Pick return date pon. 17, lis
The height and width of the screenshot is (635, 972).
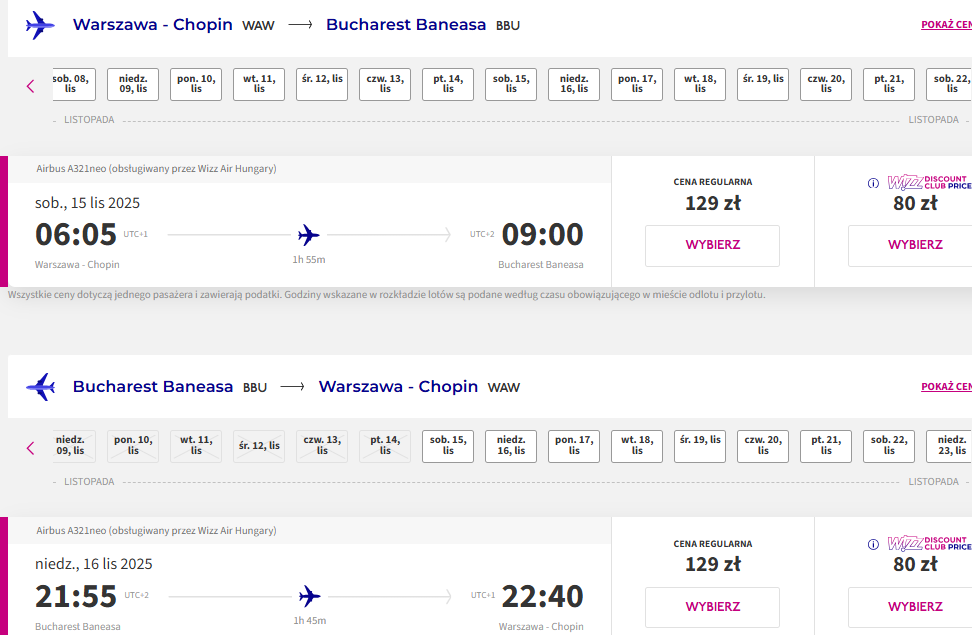(x=574, y=446)
